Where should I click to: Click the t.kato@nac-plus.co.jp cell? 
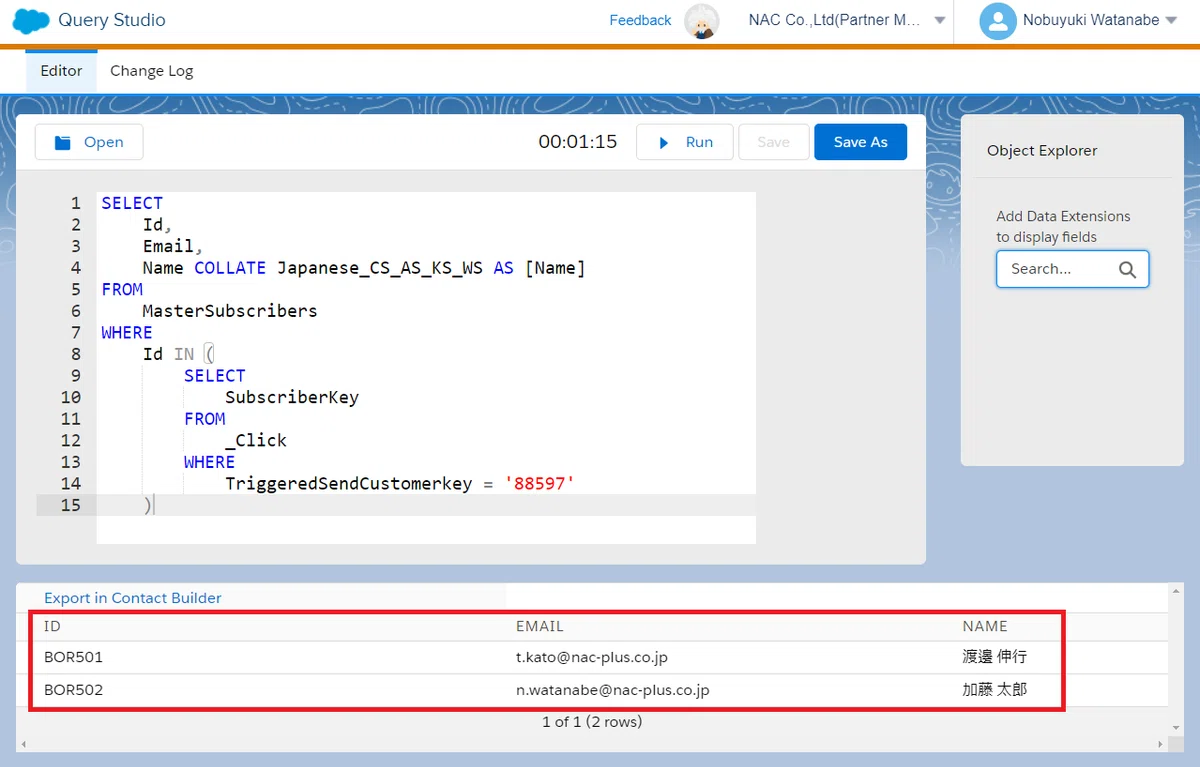pos(592,657)
